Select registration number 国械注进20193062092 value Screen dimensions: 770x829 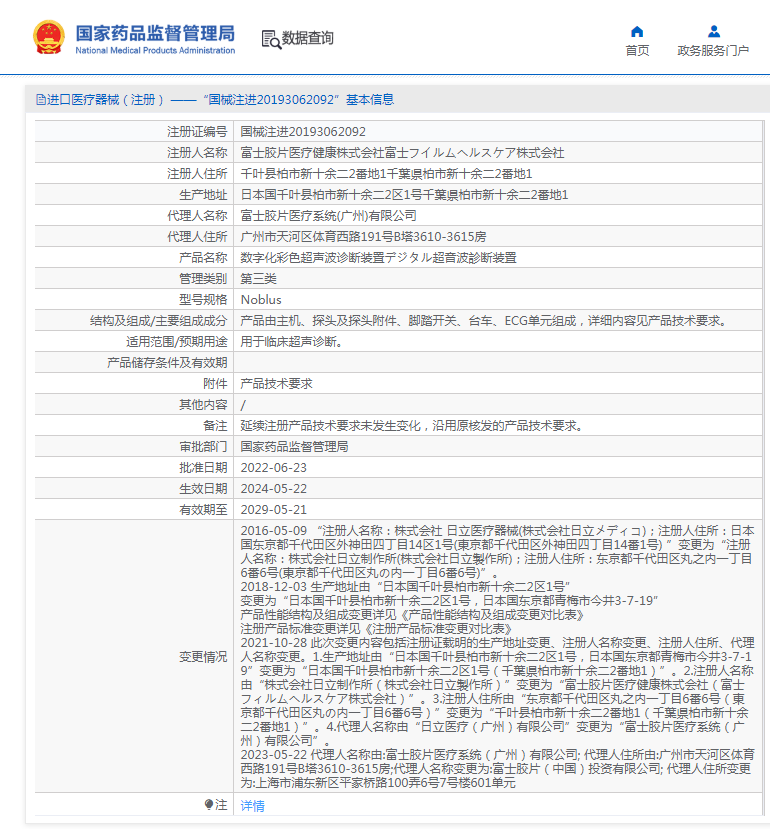(303, 132)
